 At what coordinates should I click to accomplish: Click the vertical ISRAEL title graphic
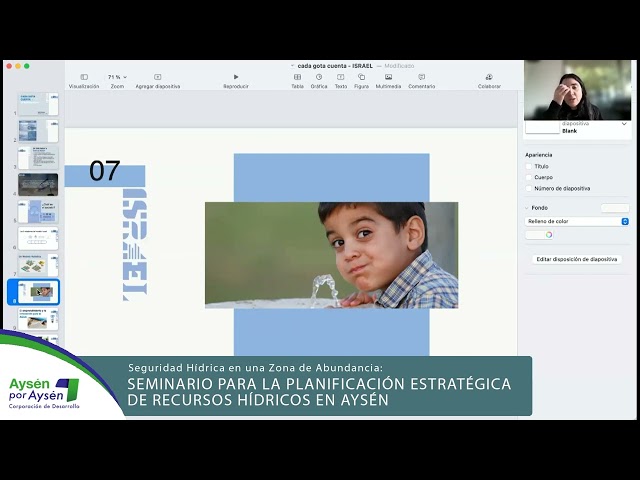(x=135, y=245)
